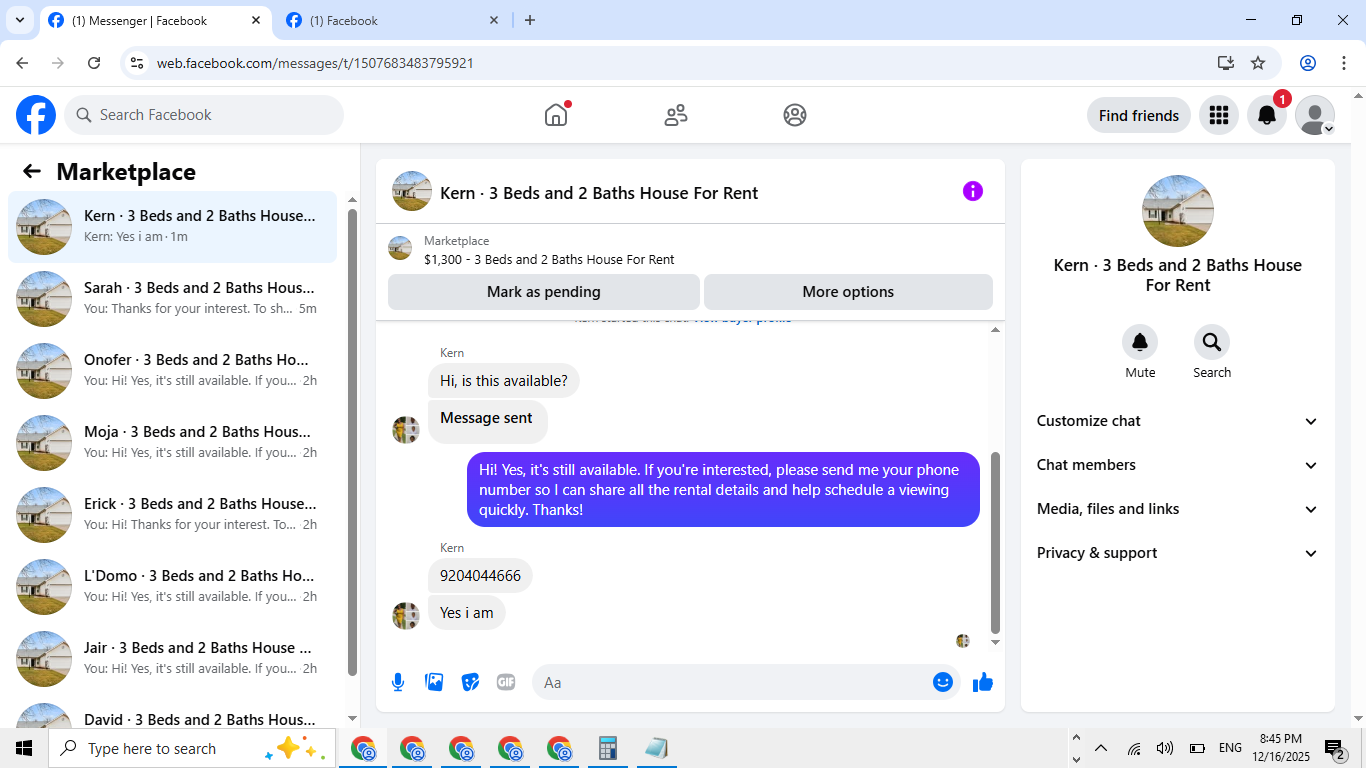The width and height of the screenshot is (1366, 768).
Task: Click the microphone voice clip icon
Action: click(398, 682)
